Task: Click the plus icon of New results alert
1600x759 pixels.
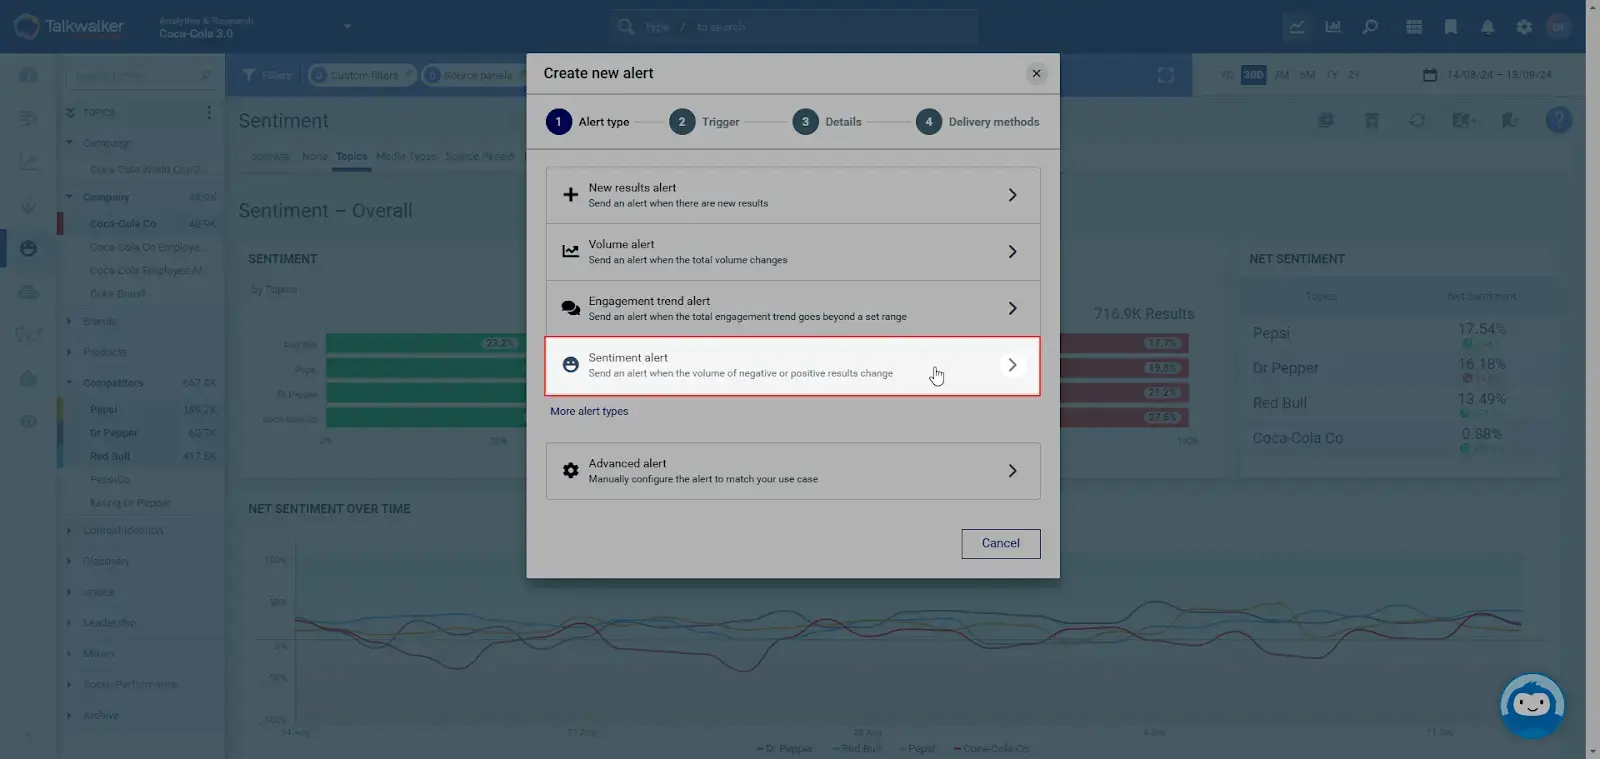Action: [x=570, y=195]
